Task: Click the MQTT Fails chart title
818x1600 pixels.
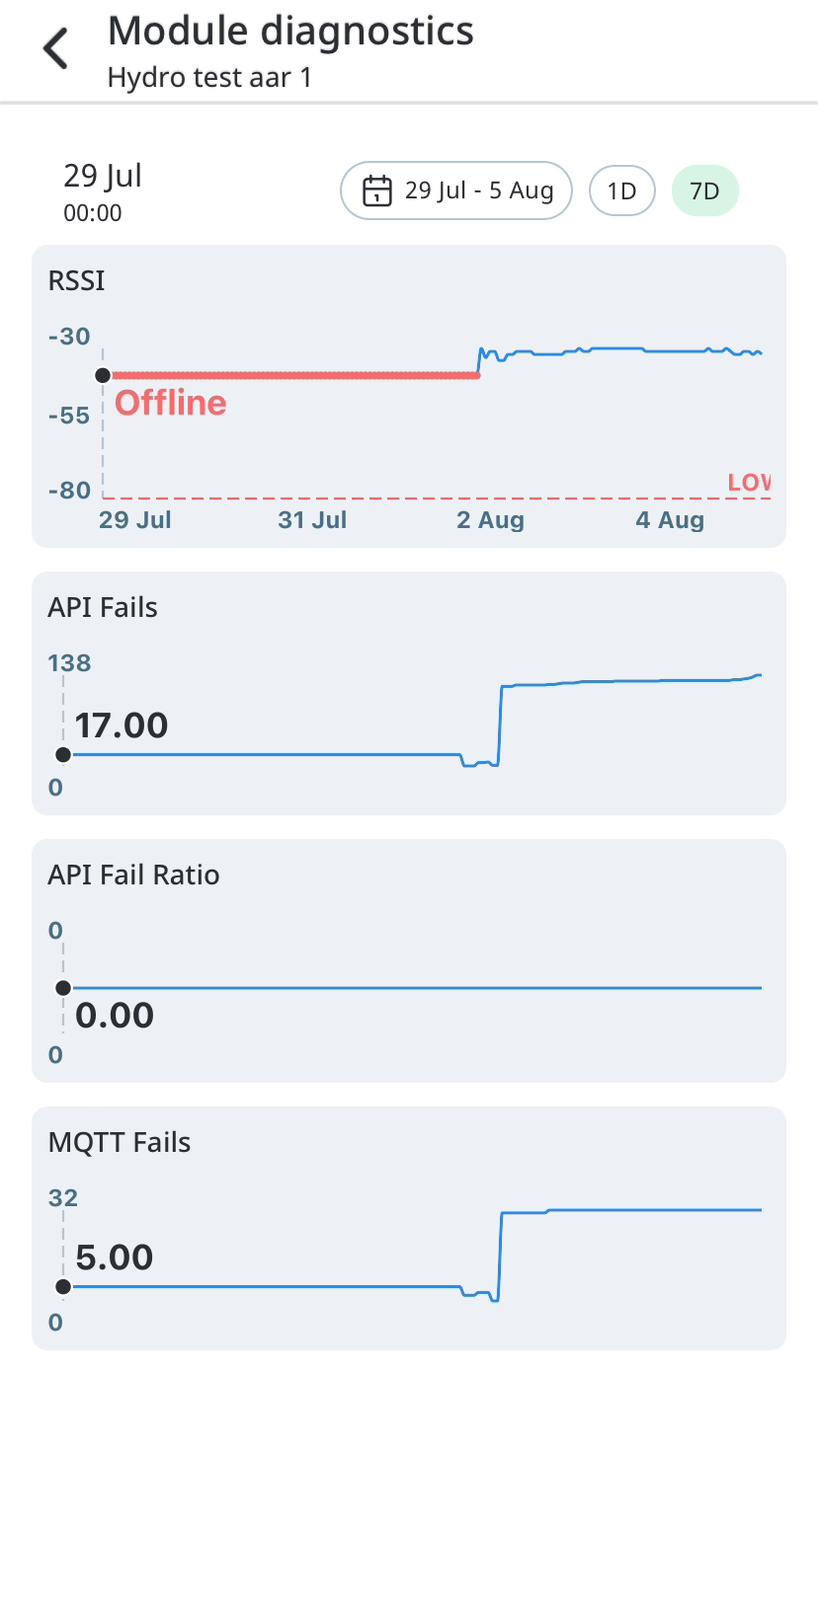Action: pos(119,1142)
